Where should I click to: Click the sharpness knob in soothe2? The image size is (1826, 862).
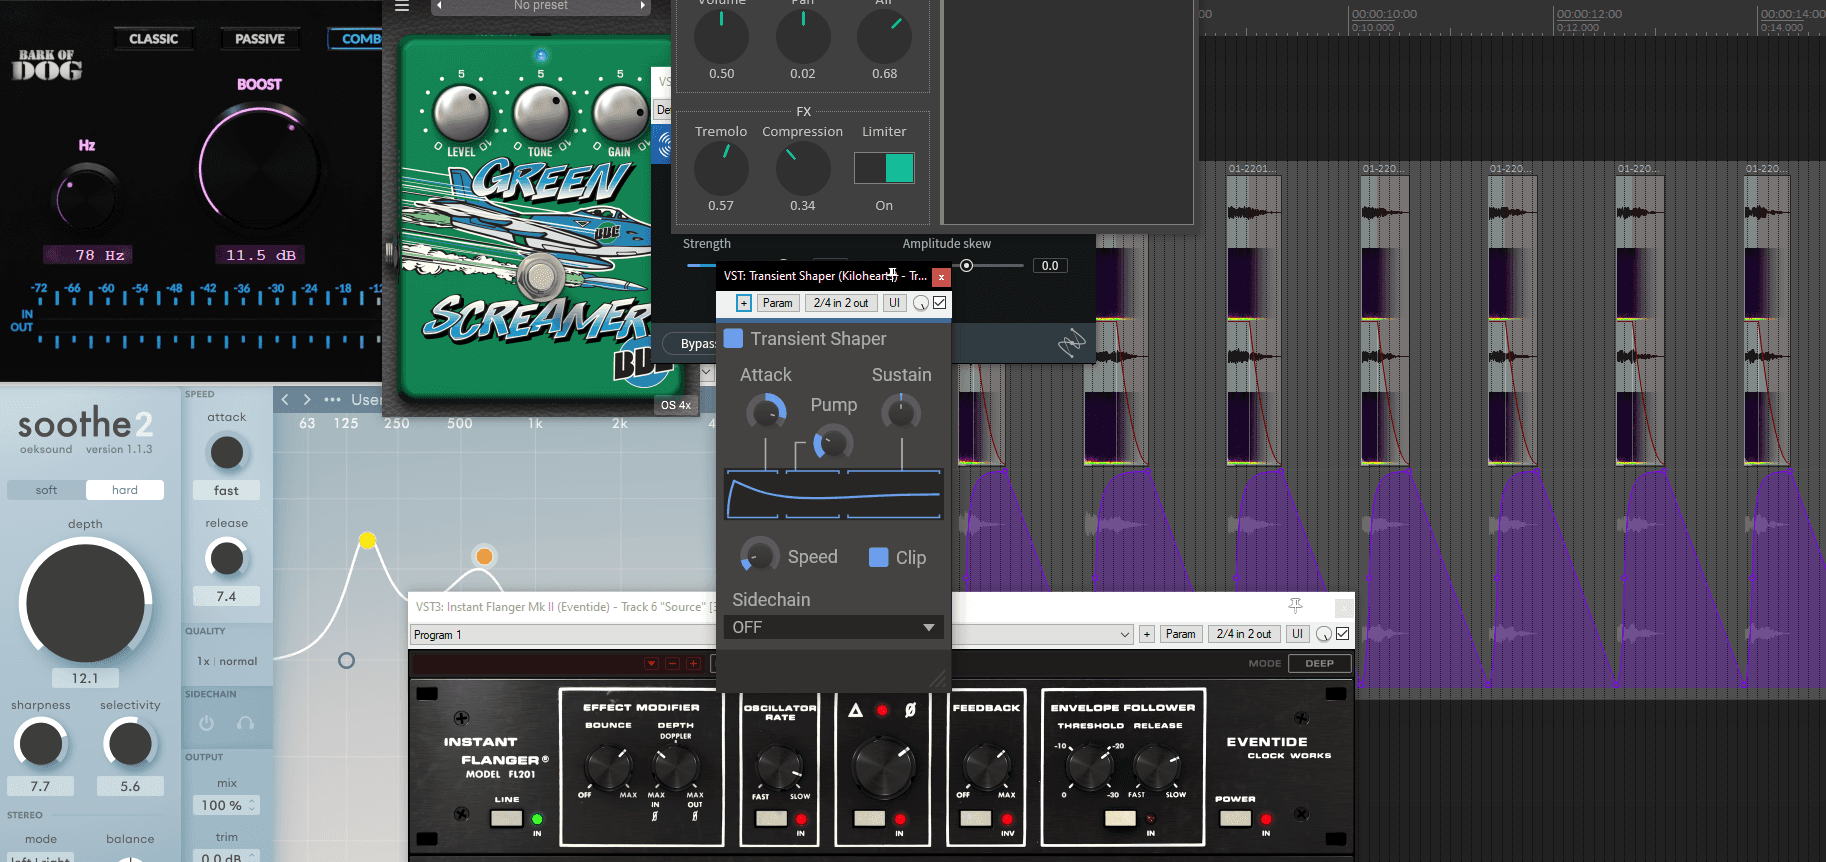[40, 744]
